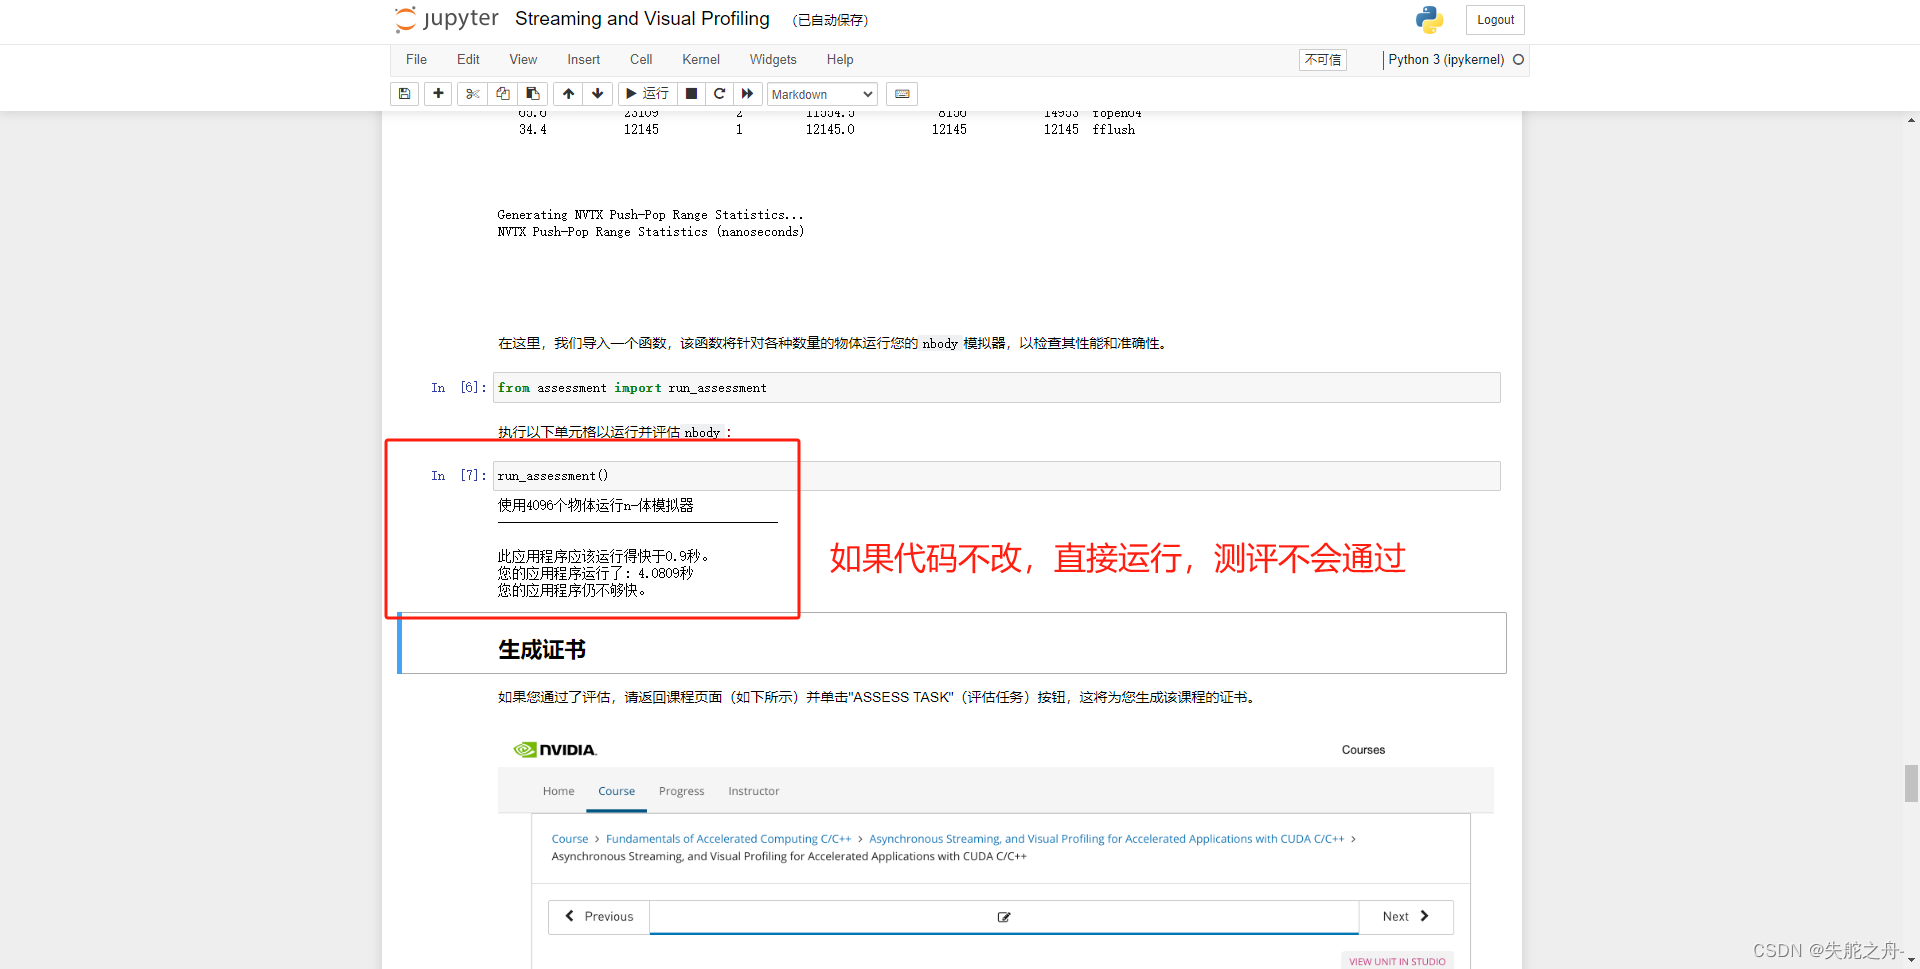Click the output text 您的应用程序仍不够快
This screenshot has height=969, width=1920.
pos(572,591)
